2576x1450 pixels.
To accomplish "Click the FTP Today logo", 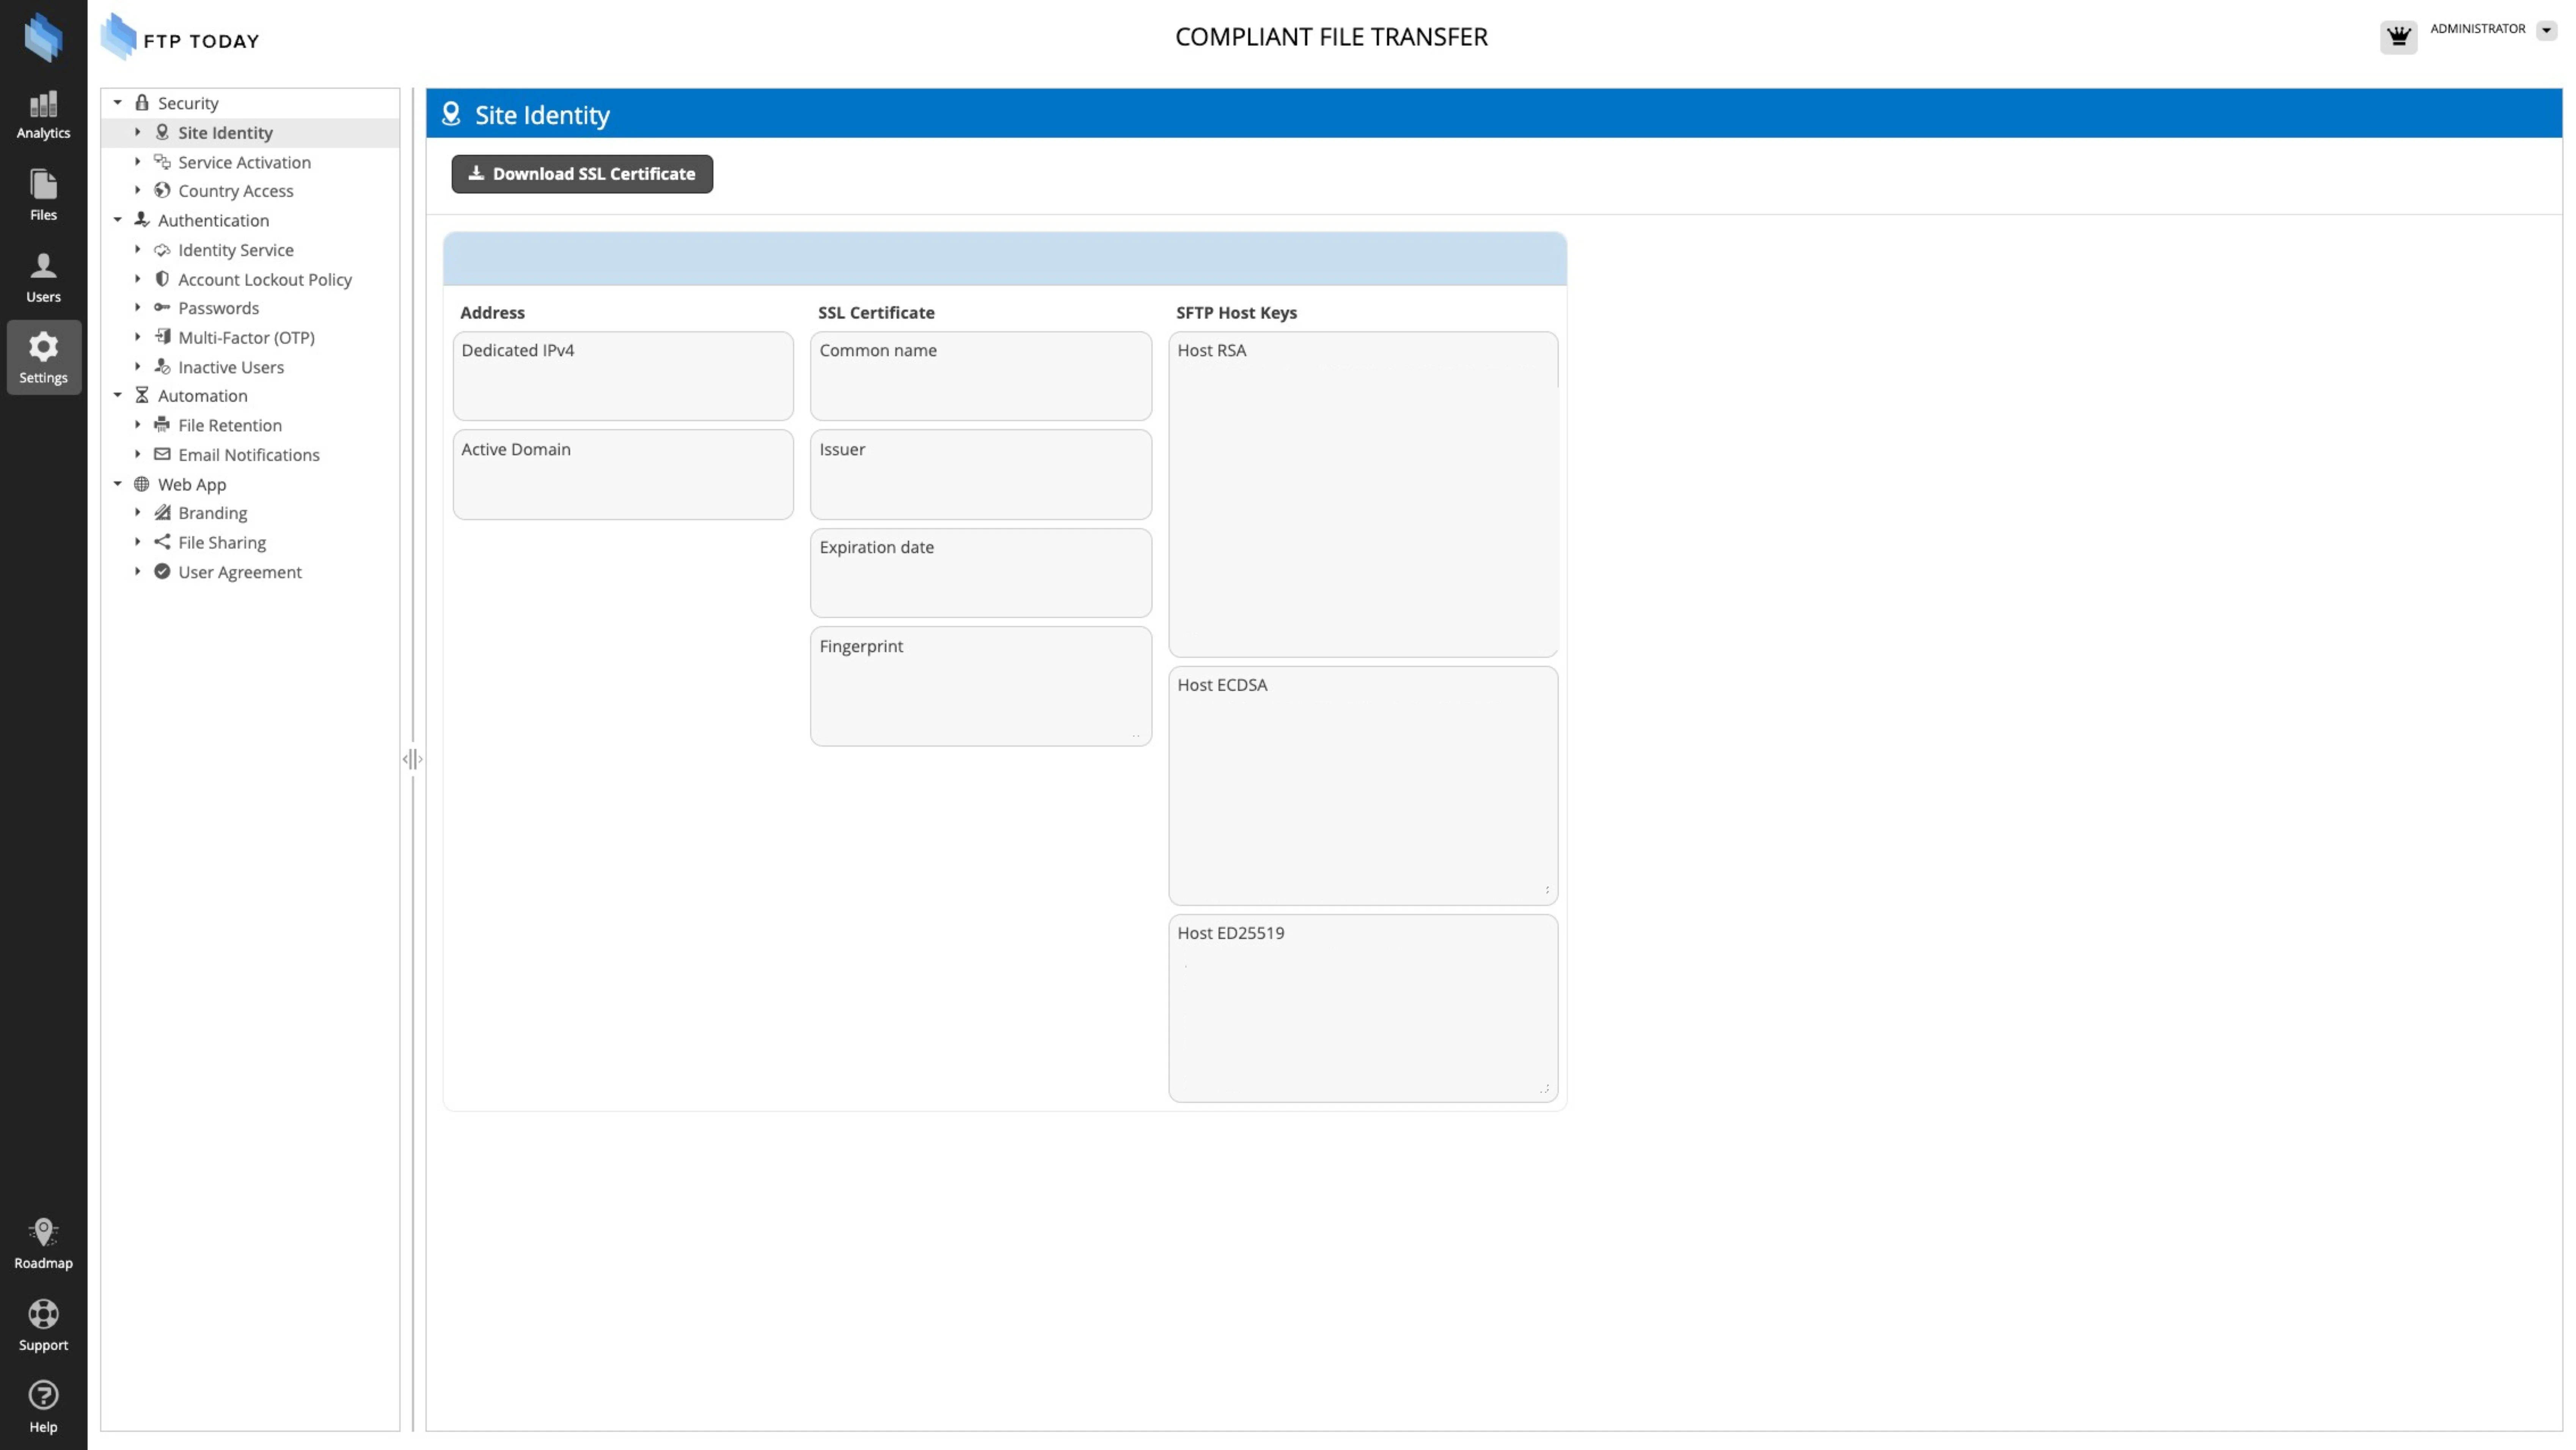I will 180,38.
